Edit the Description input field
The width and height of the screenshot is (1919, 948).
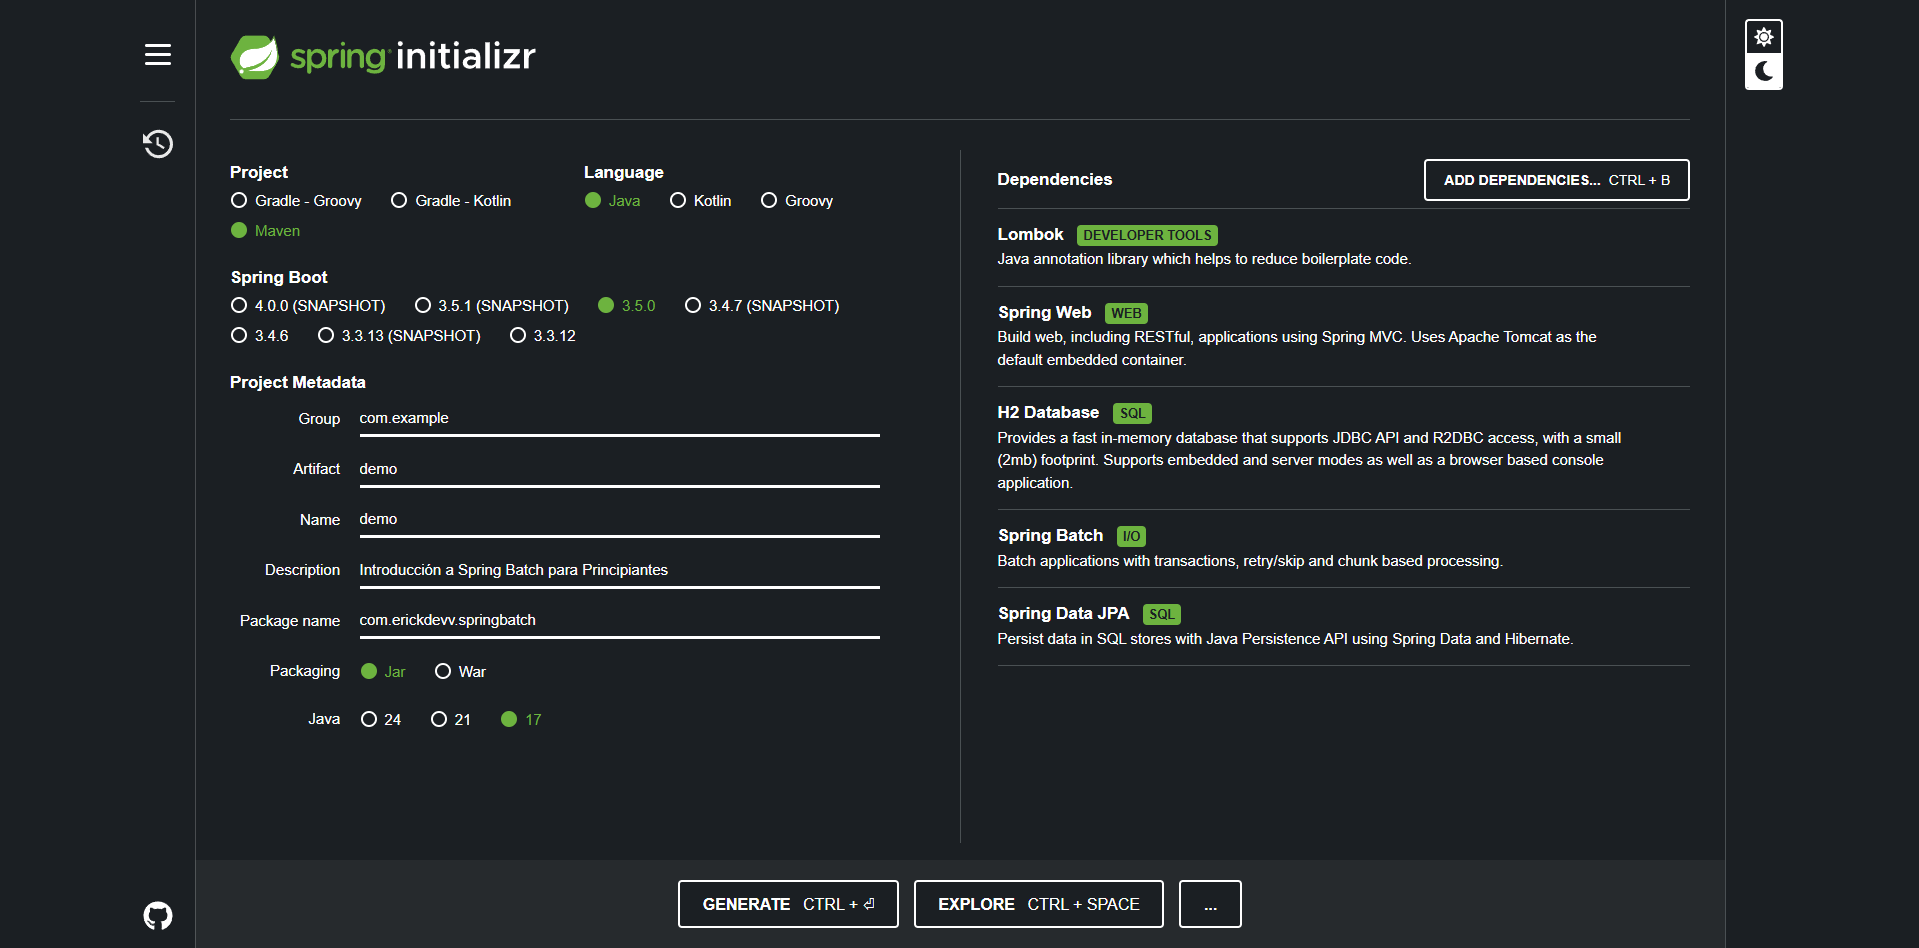pos(619,570)
